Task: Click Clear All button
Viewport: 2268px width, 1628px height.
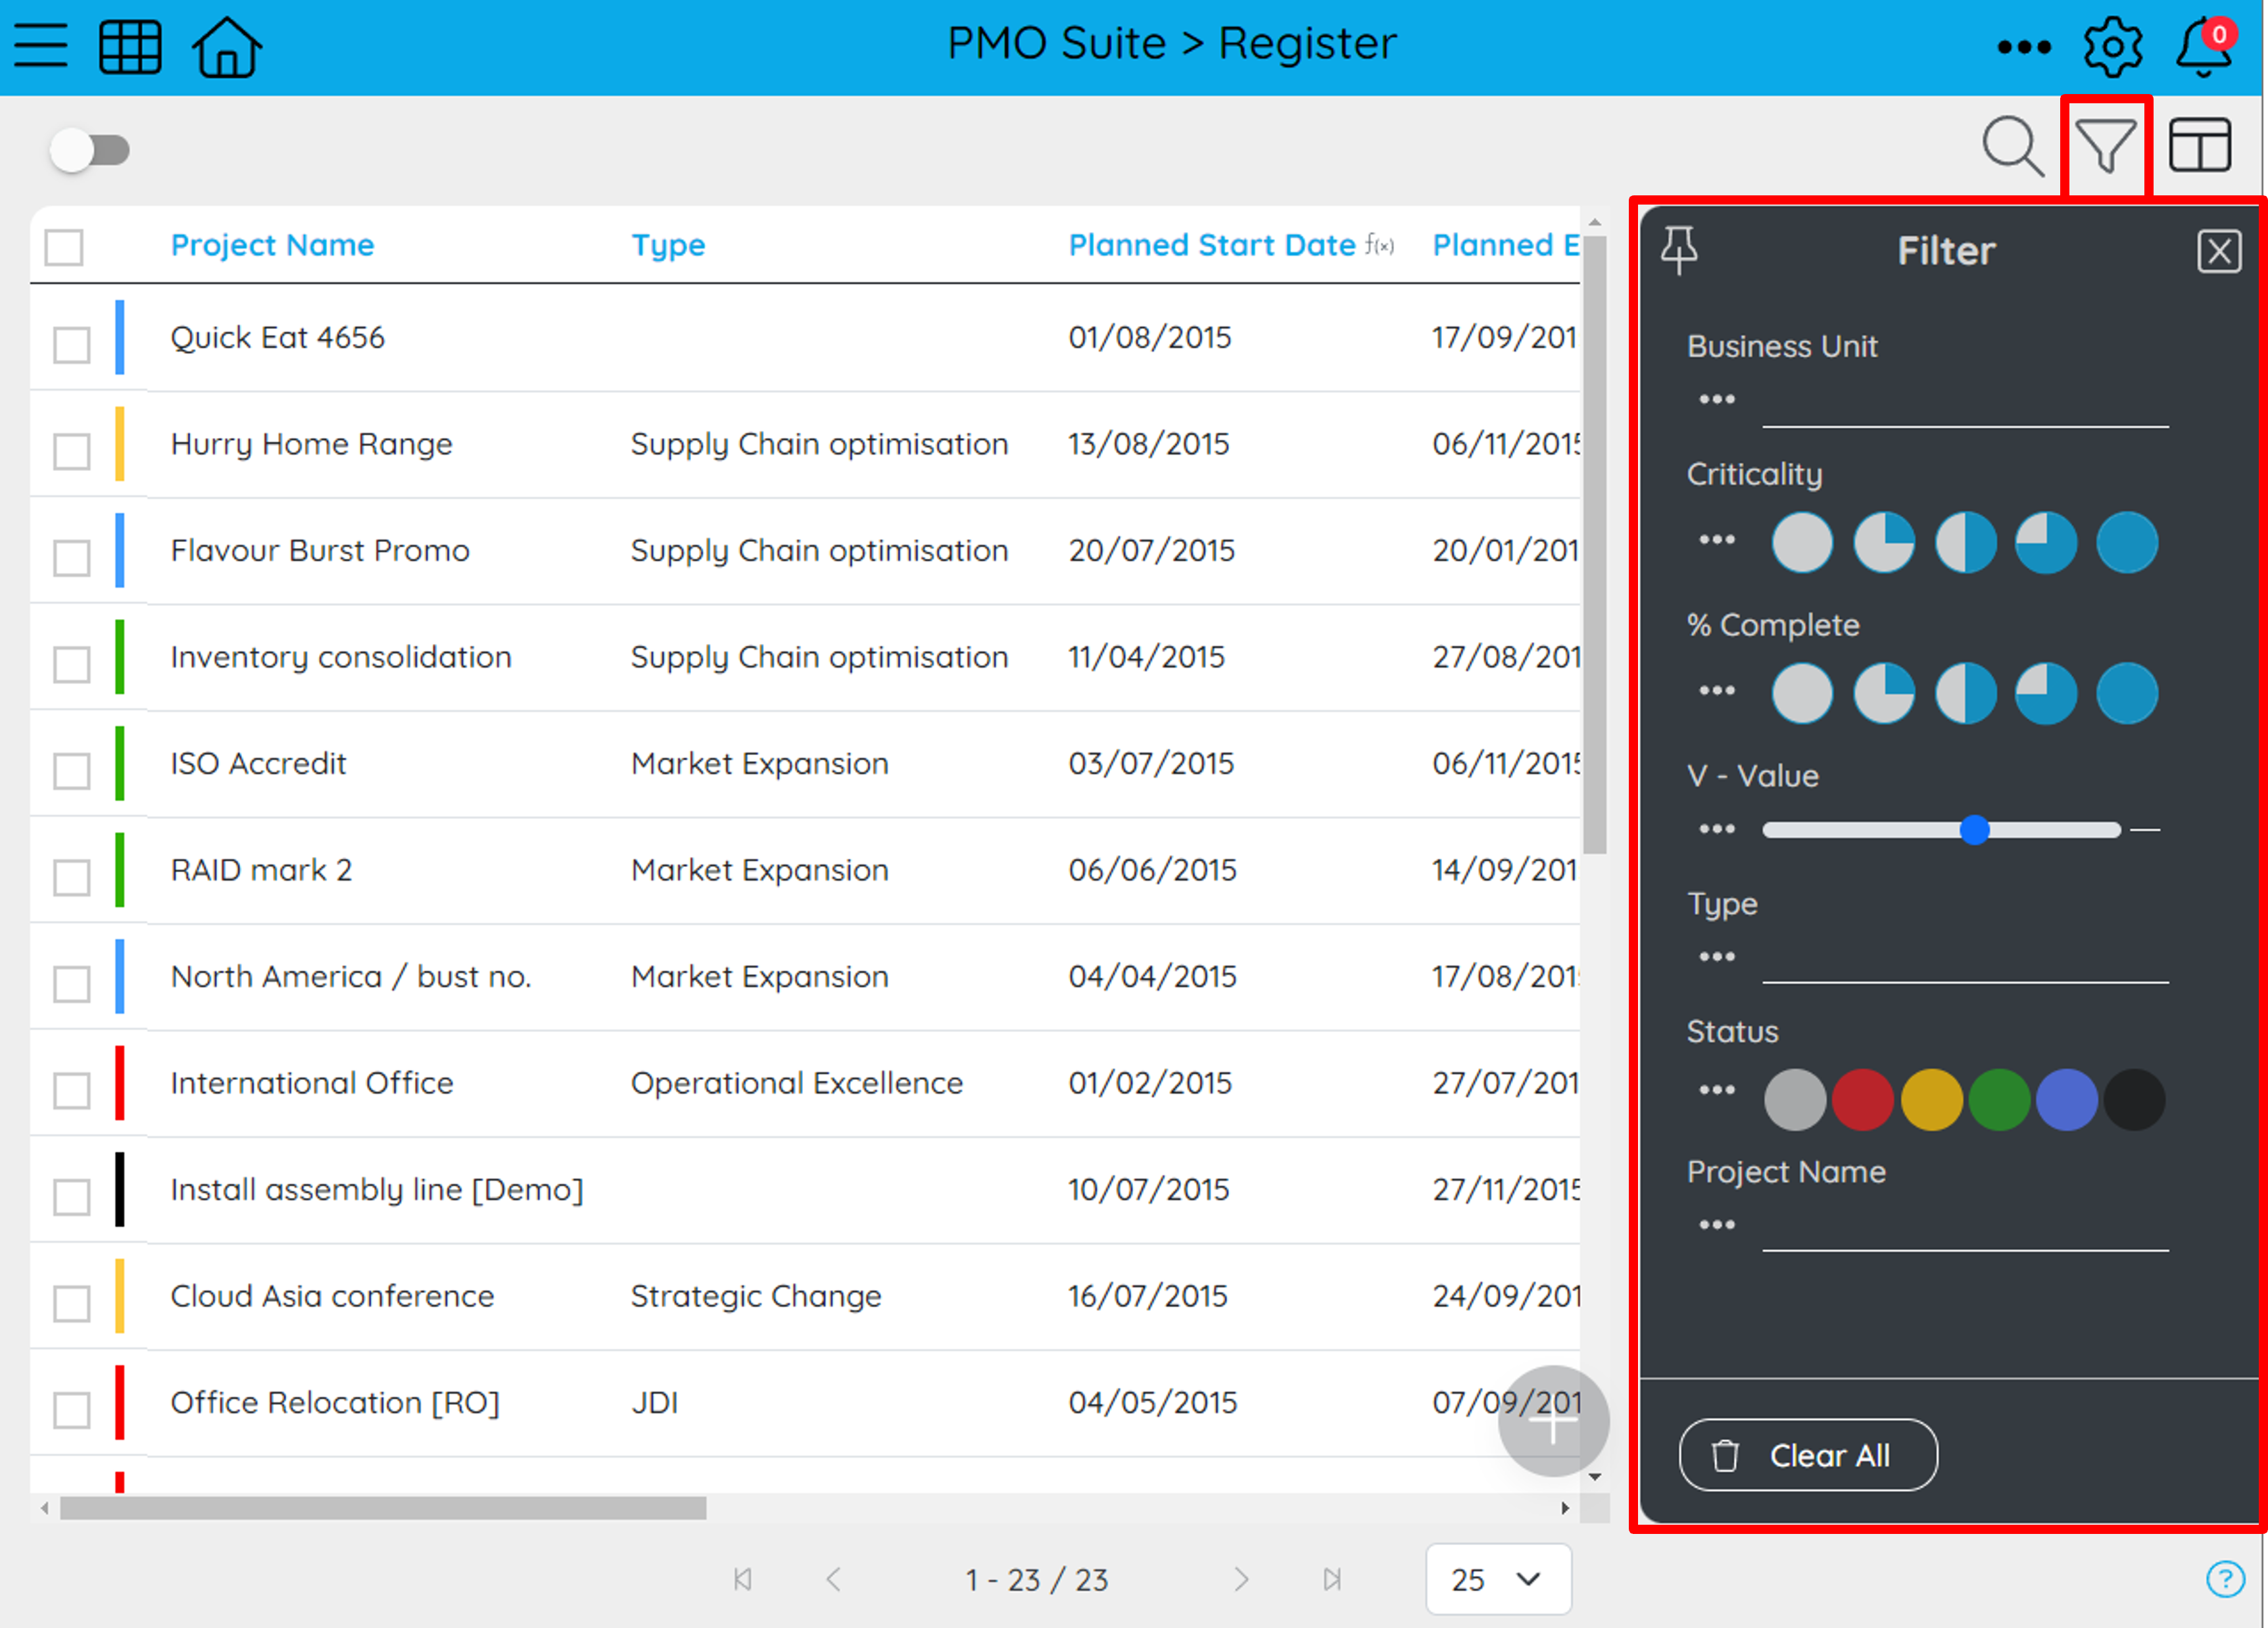Action: [x=1808, y=1455]
